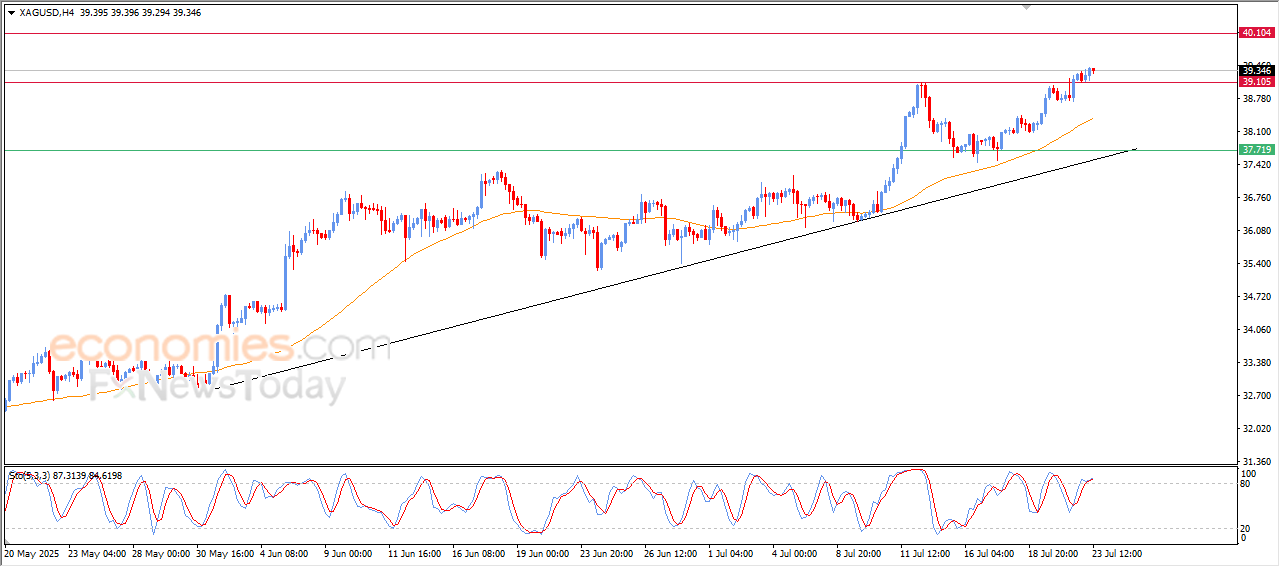The height and width of the screenshot is (567, 1280).
Task: Click the current price tag 39.346
Action: pos(1256,70)
